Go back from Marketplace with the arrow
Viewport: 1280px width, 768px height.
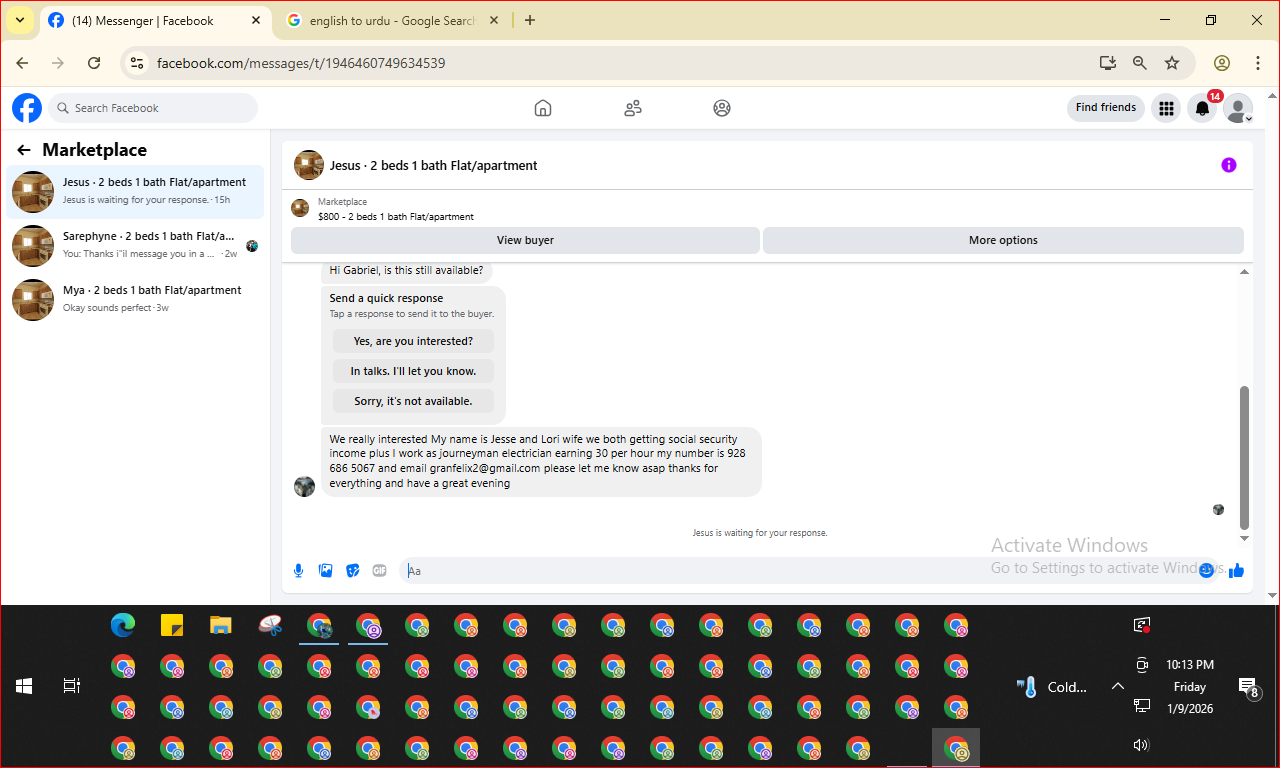click(x=24, y=150)
